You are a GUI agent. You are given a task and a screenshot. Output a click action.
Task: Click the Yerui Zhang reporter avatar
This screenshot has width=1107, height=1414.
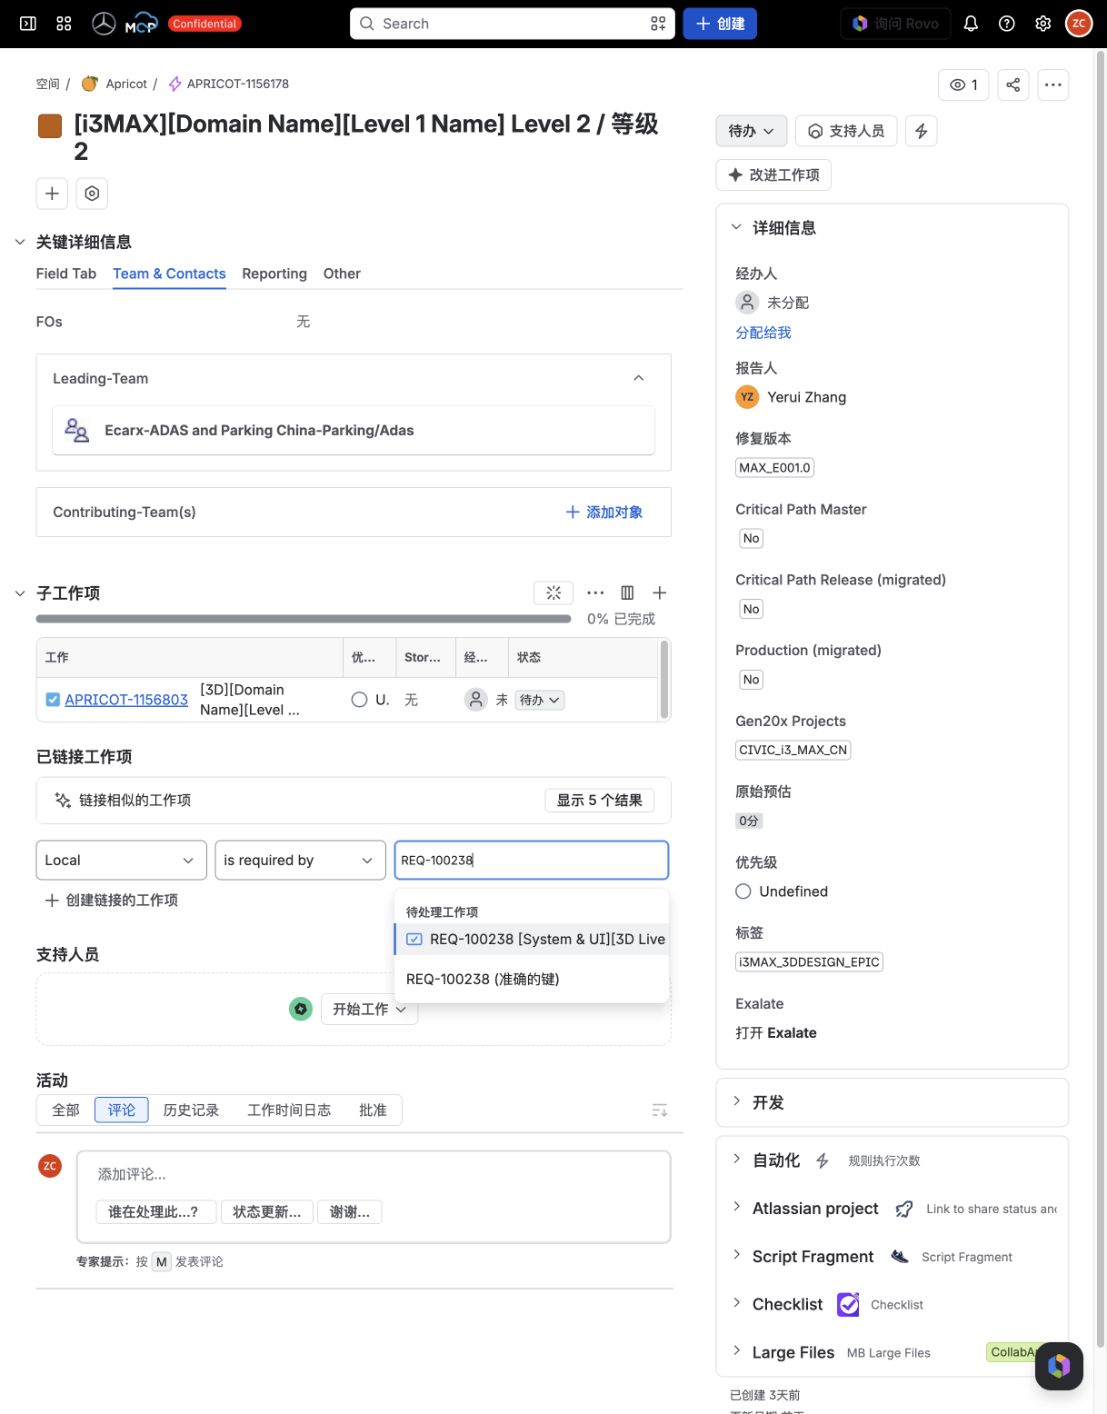[x=747, y=397]
